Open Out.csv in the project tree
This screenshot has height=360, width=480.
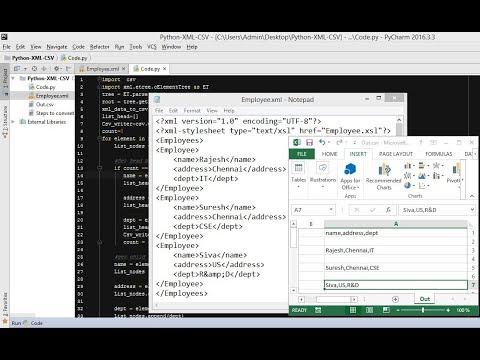coord(41,104)
